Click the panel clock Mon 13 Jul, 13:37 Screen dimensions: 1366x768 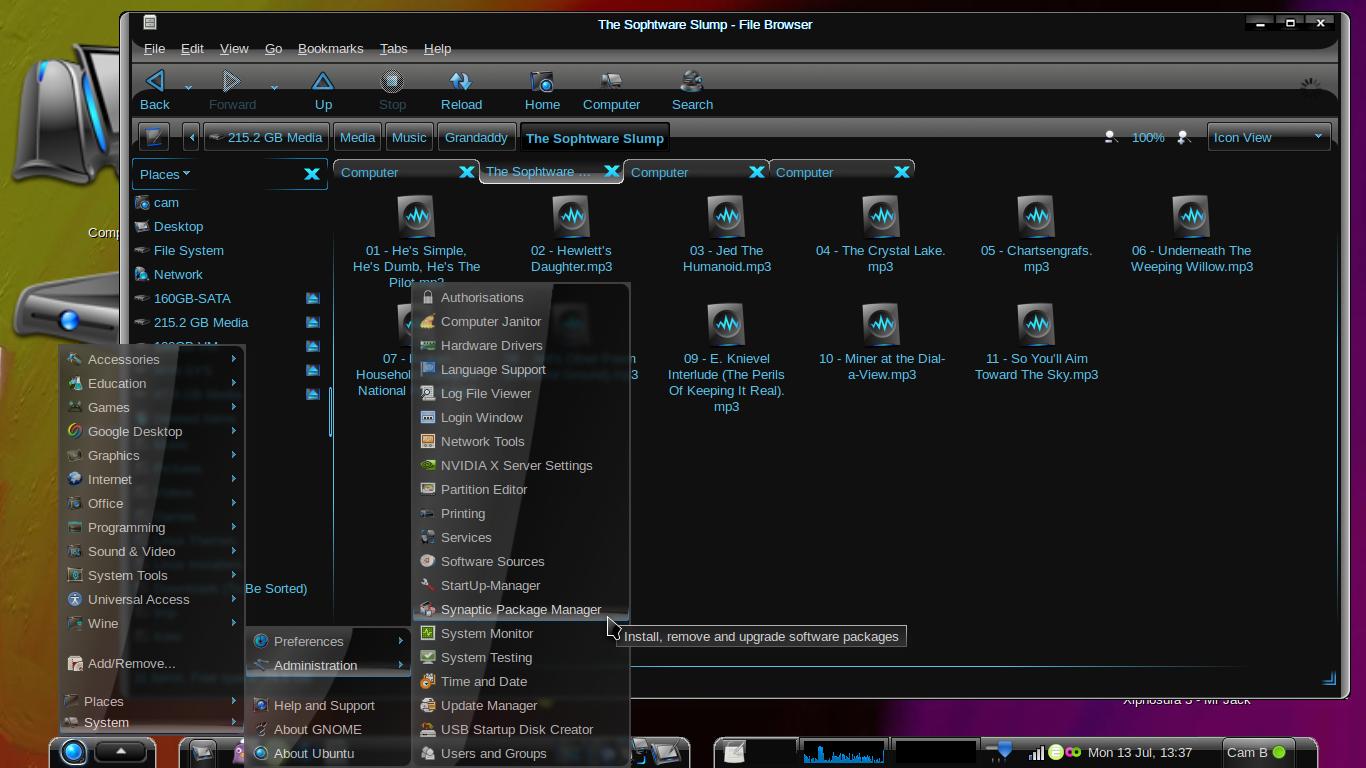(x=1140, y=752)
